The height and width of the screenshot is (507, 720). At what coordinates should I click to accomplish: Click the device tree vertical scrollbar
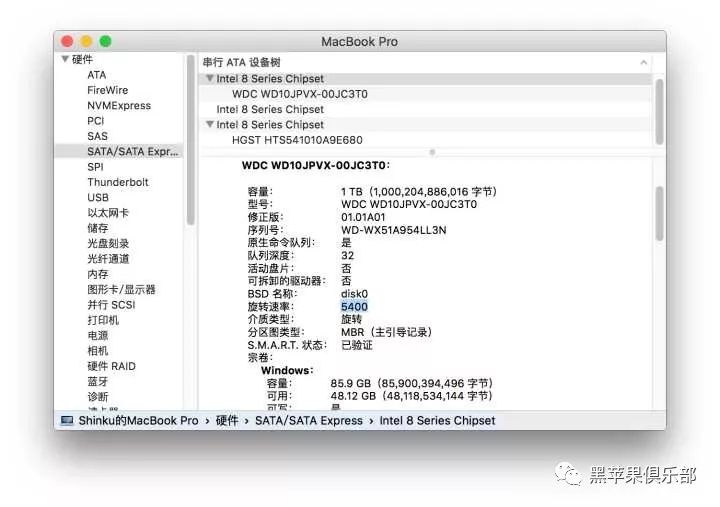point(659,112)
